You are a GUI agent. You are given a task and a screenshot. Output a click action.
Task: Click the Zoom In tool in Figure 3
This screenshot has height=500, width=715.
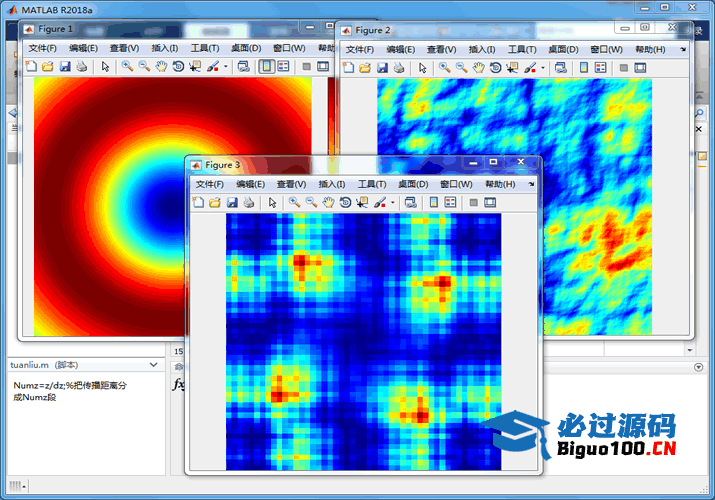coord(294,202)
